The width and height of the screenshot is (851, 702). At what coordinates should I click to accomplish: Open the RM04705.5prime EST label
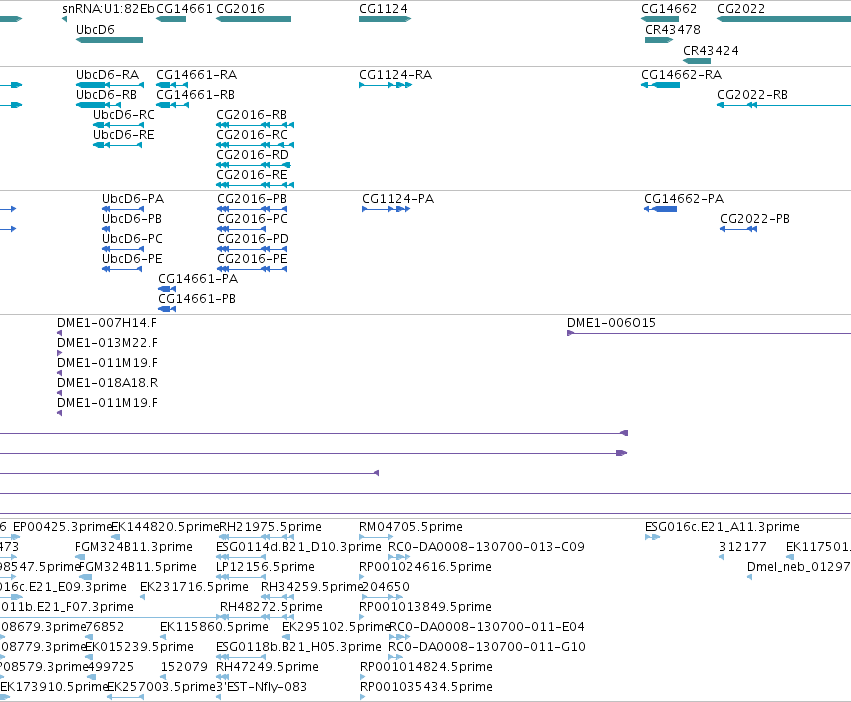point(411,527)
